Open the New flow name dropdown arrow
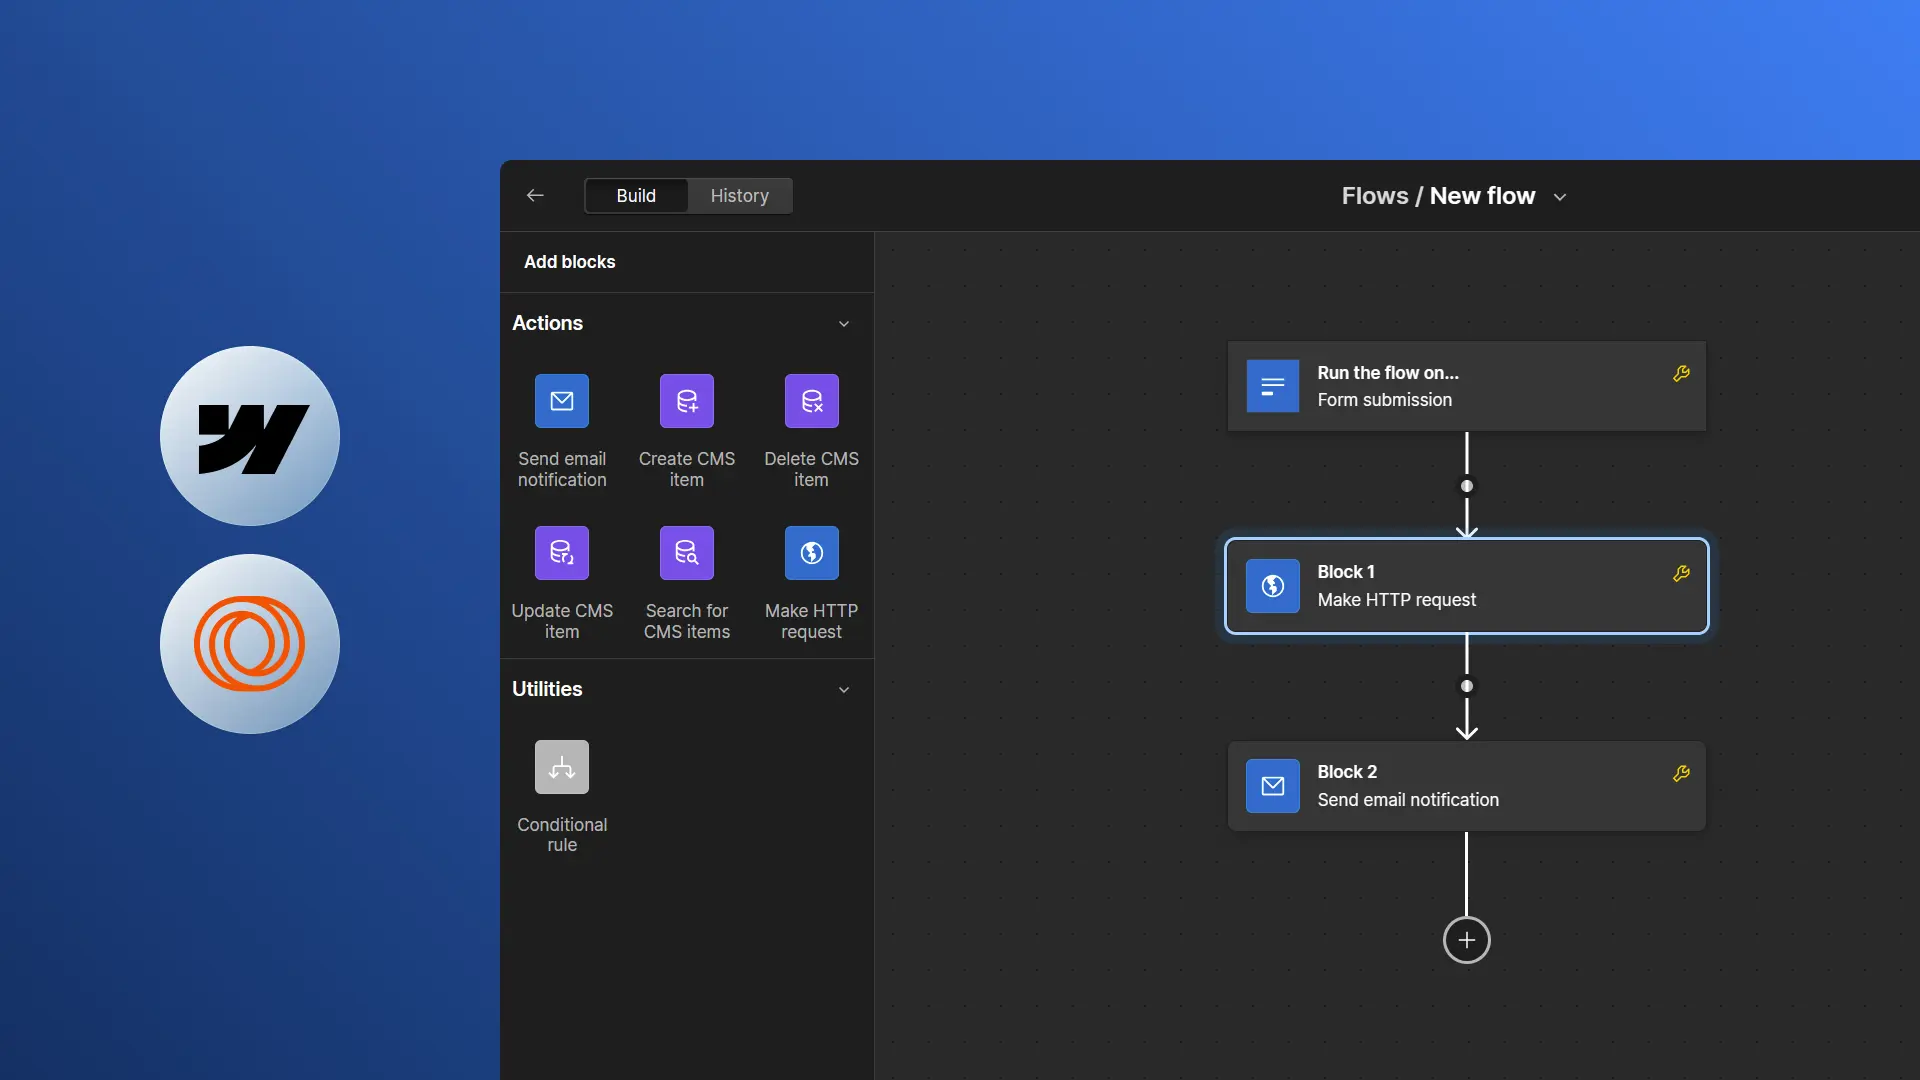 click(x=1560, y=197)
